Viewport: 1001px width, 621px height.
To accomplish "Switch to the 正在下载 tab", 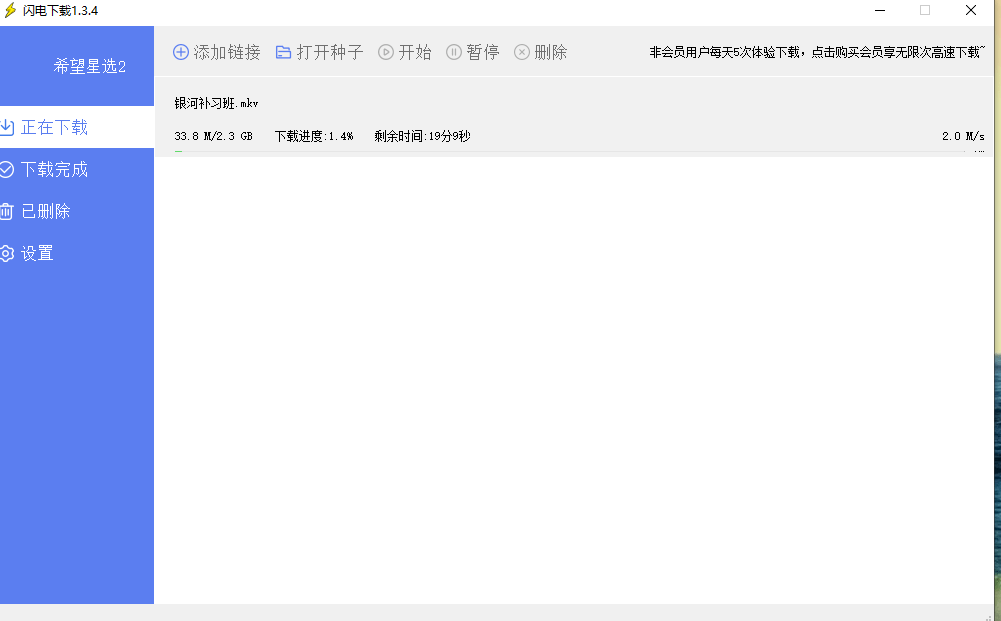I will 77,127.
